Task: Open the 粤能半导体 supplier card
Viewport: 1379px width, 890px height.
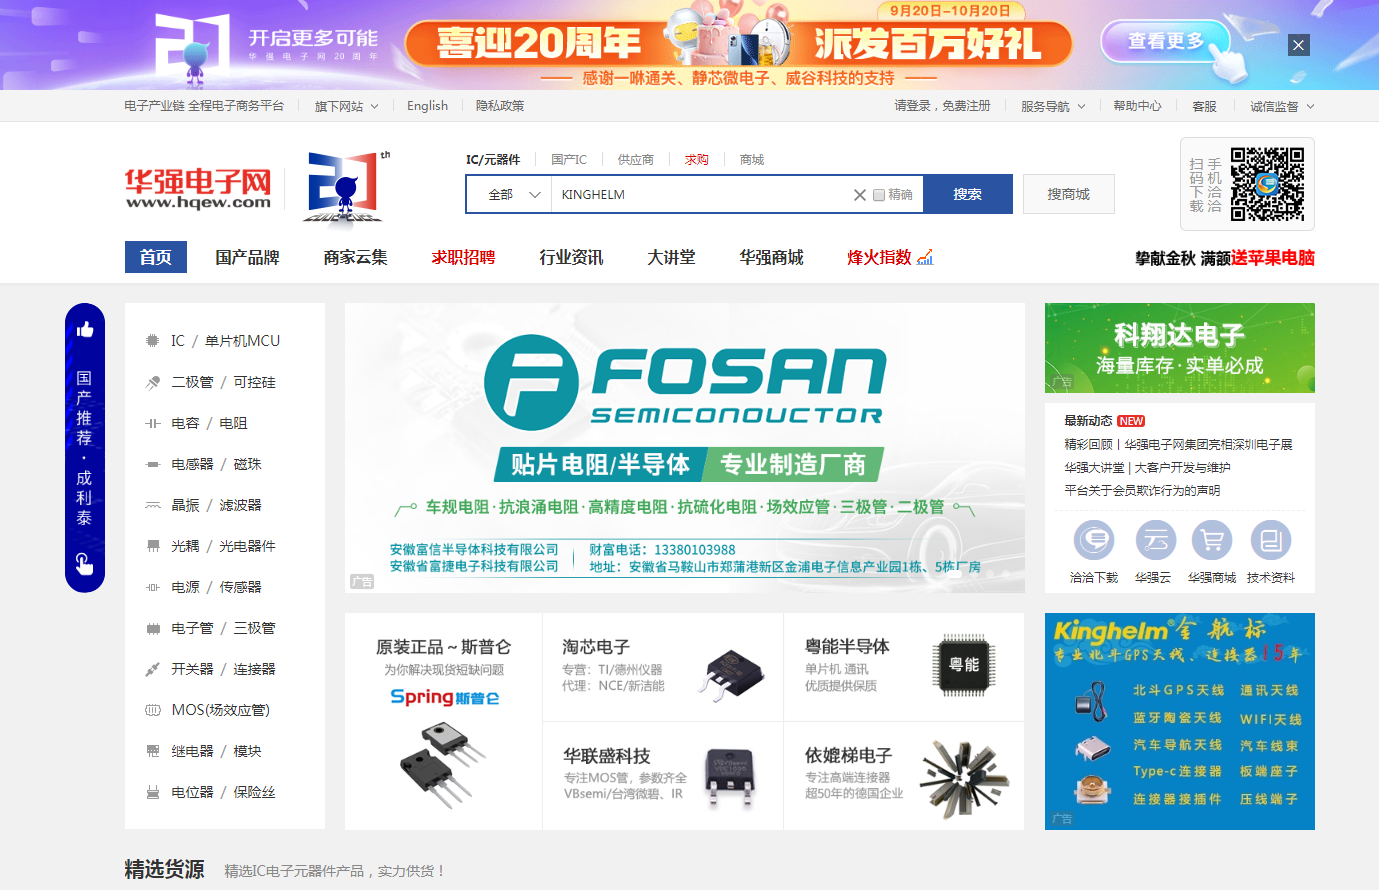Action: (904, 667)
